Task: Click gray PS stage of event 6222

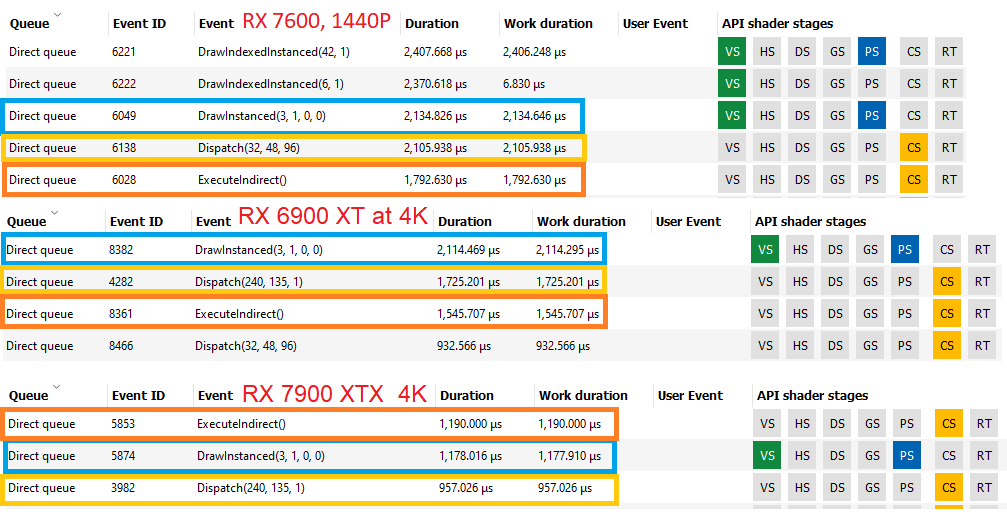Action: click(x=871, y=84)
